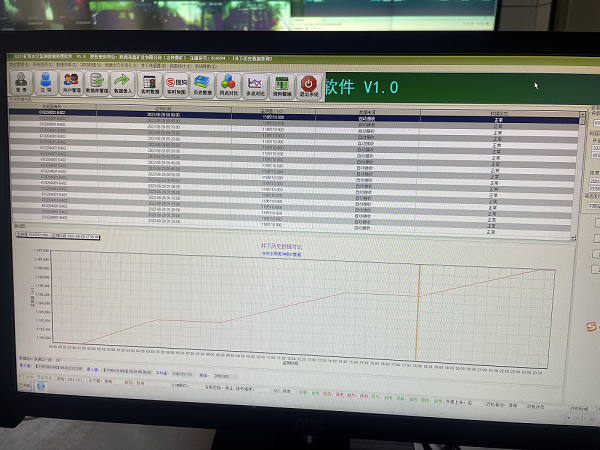This screenshot has height=450, width=600.
Task: Click the 资料整编 toolbar icon
Action: 282,85
